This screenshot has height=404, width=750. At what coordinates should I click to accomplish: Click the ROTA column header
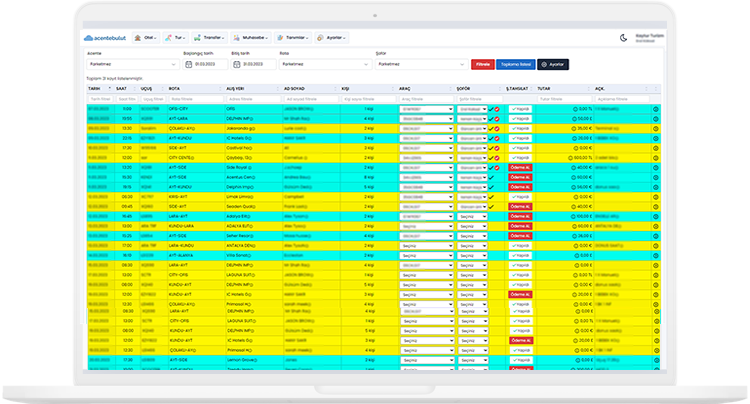click(195, 88)
